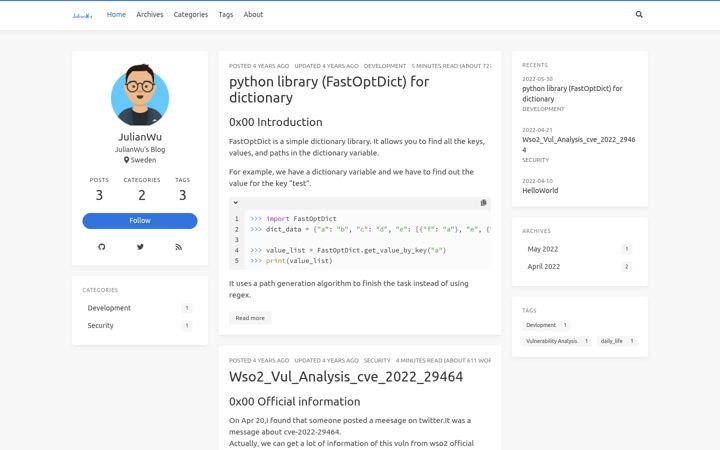Open the GitHub profile icon

[x=101, y=247]
